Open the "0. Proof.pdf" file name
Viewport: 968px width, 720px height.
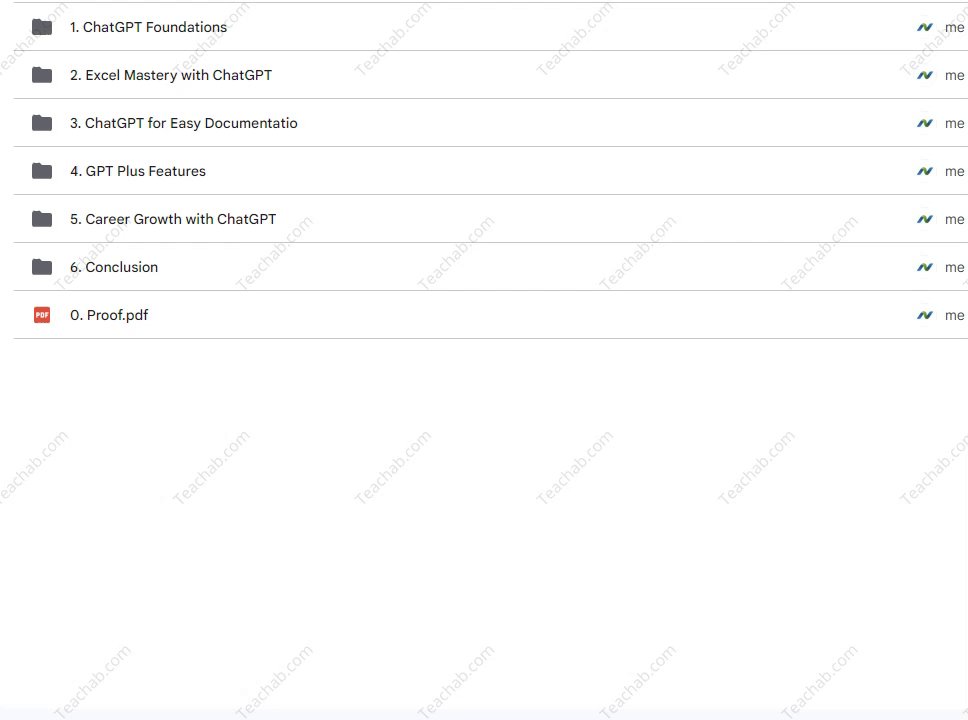pyautogui.click(x=109, y=315)
